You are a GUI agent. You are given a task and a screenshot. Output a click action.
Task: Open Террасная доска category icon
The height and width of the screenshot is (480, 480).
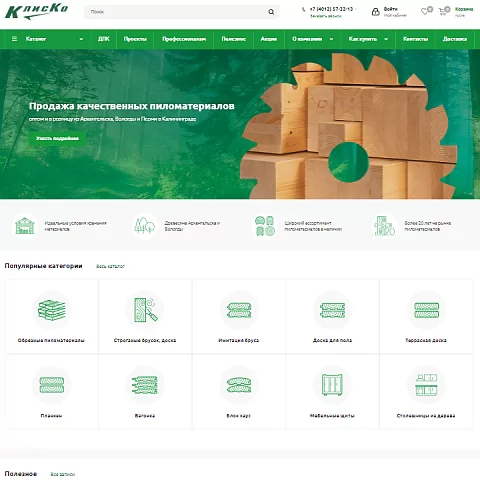point(426,310)
